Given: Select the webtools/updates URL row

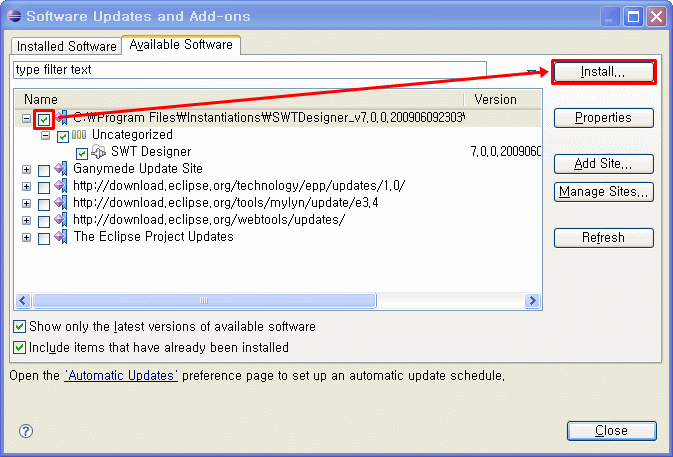Looking at the screenshot, I should click(209, 220).
